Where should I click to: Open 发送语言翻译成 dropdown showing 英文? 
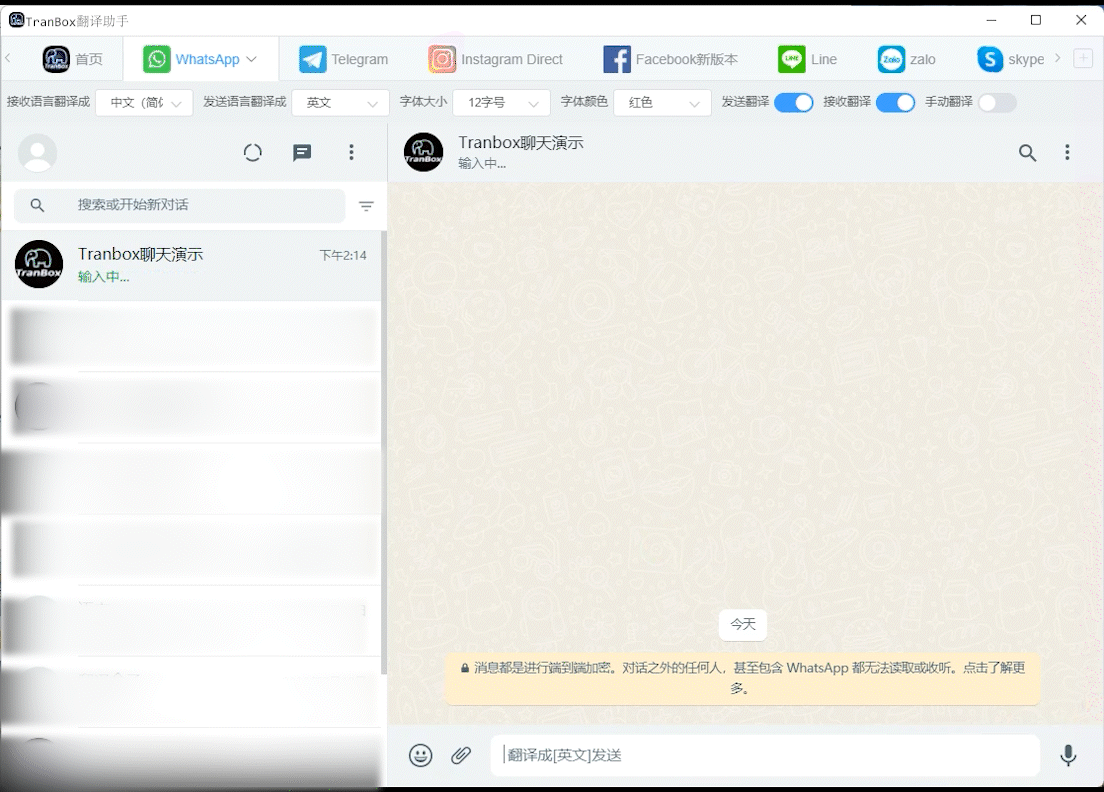point(341,103)
